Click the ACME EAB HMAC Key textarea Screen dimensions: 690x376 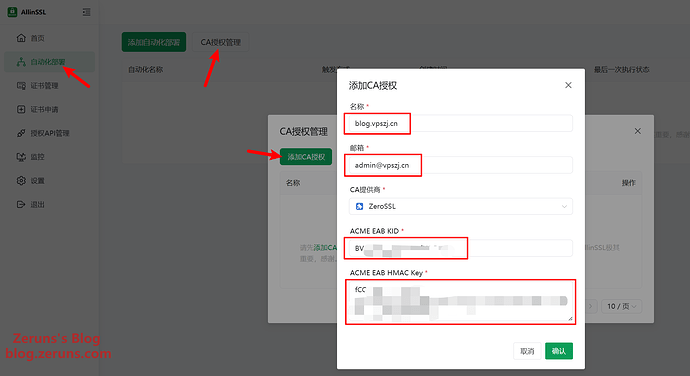[x=461, y=302]
